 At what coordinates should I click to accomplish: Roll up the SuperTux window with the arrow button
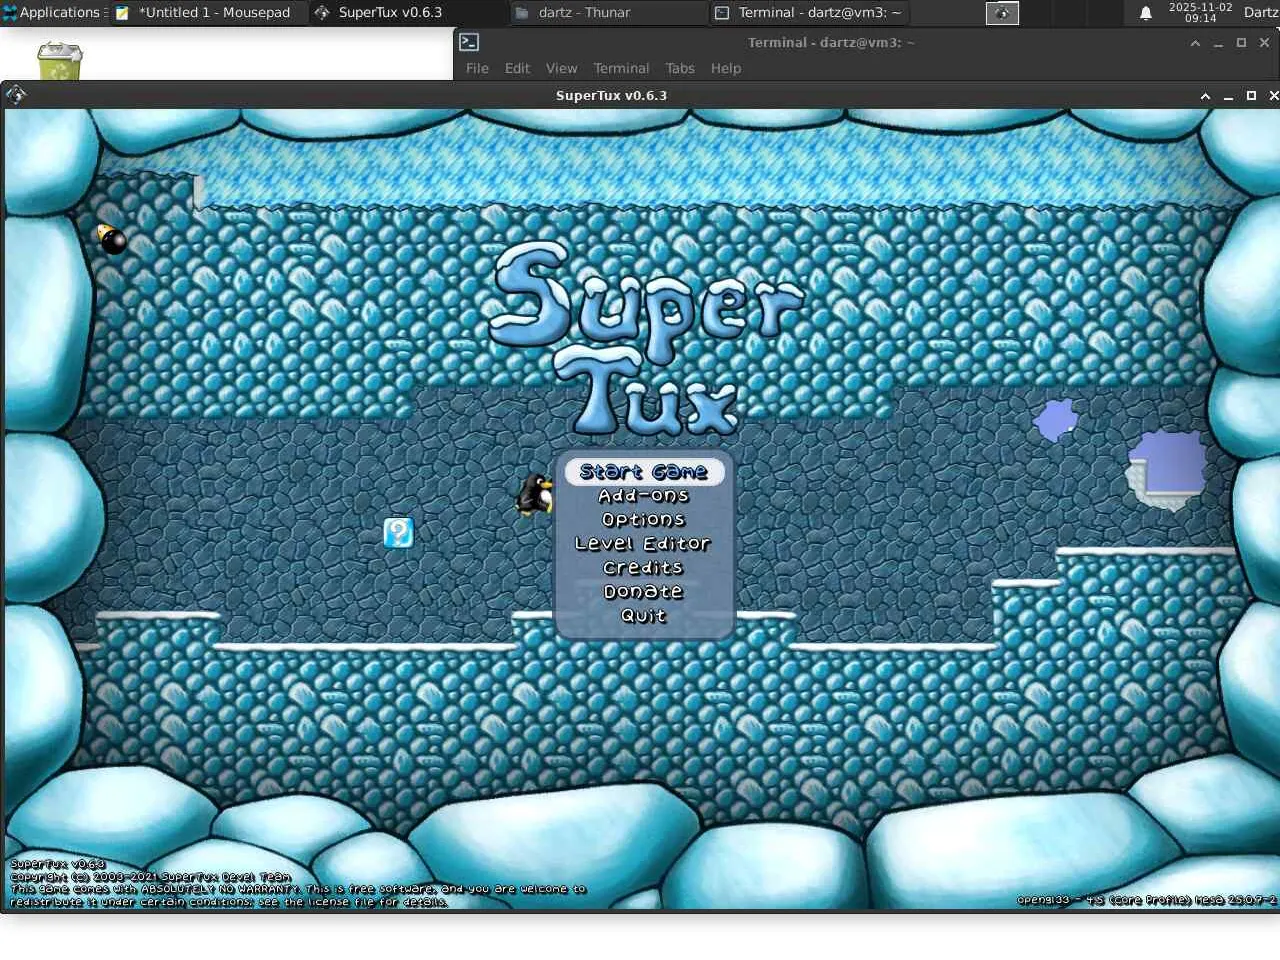pyautogui.click(x=1205, y=96)
